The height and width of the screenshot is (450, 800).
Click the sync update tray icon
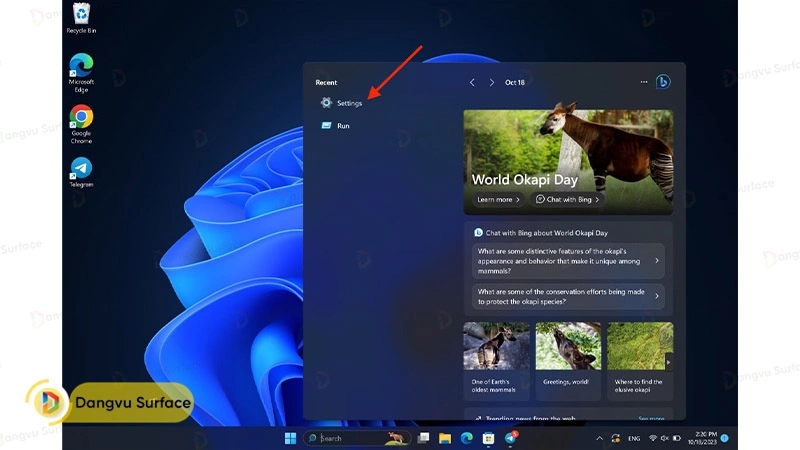(x=616, y=438)
